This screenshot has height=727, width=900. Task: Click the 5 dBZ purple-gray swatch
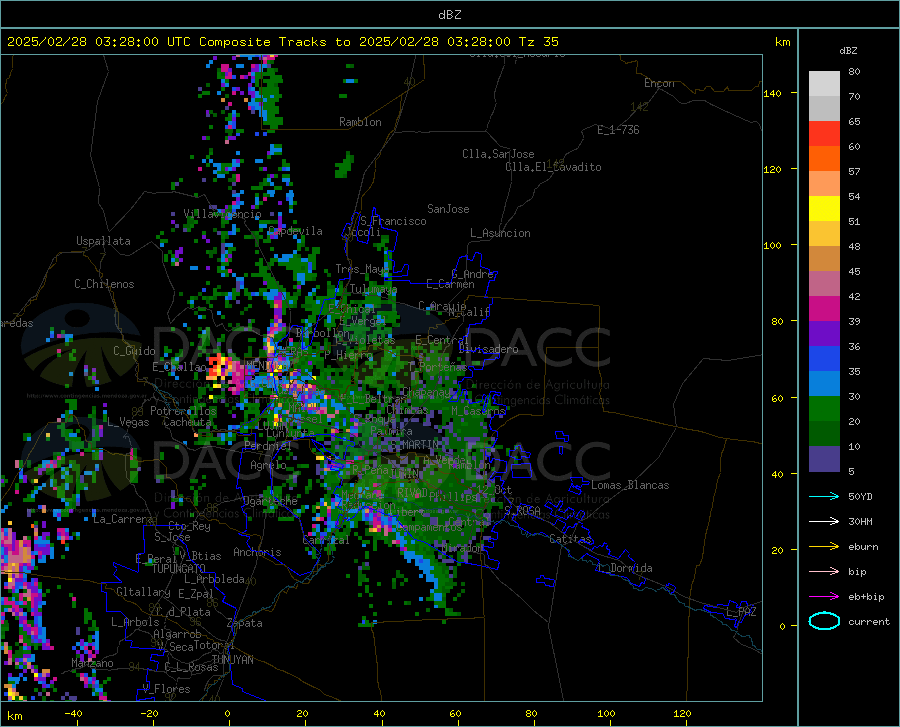tap(824, 458)
